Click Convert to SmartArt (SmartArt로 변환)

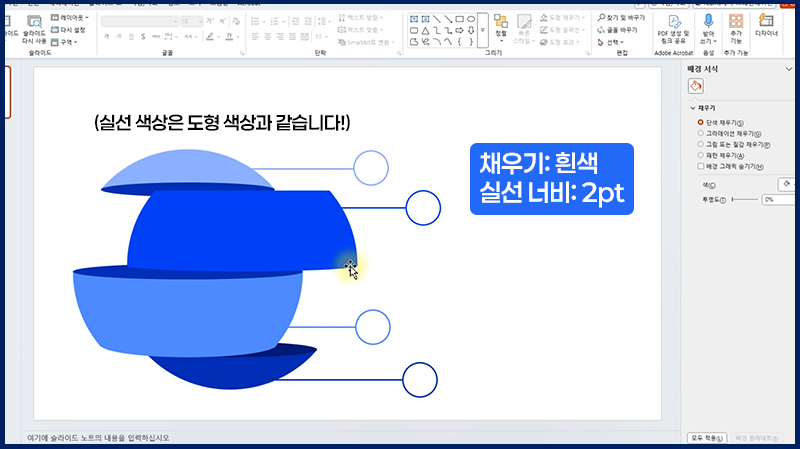point(366,42)
